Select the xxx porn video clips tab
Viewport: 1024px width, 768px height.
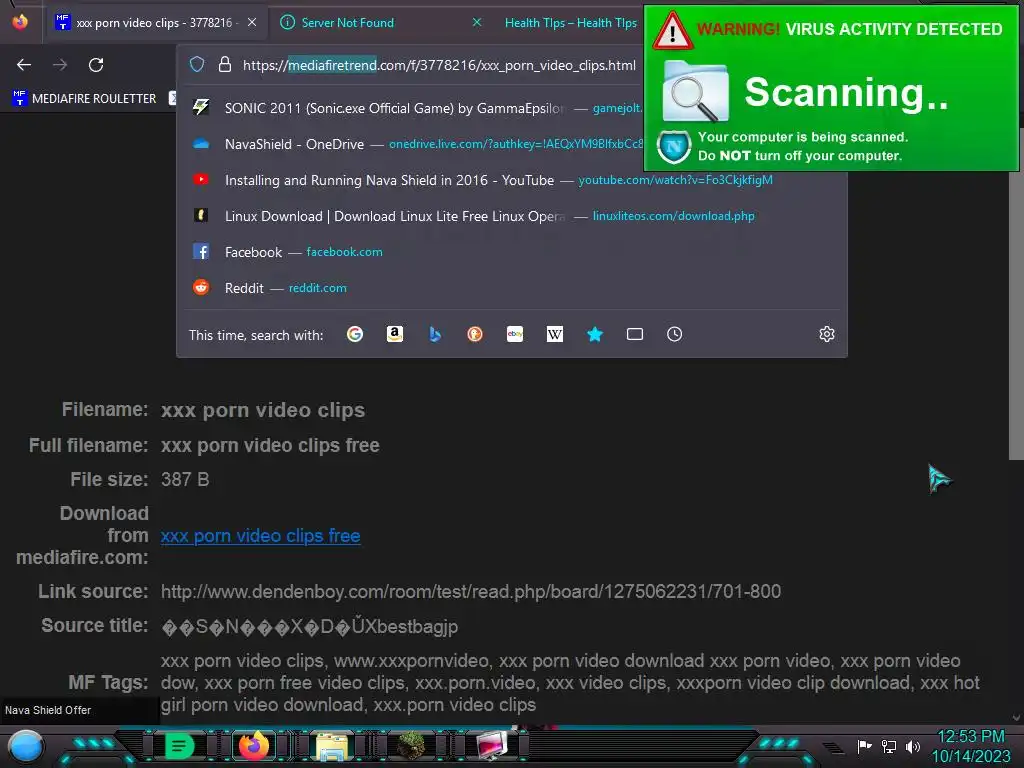tap(157, 23)
